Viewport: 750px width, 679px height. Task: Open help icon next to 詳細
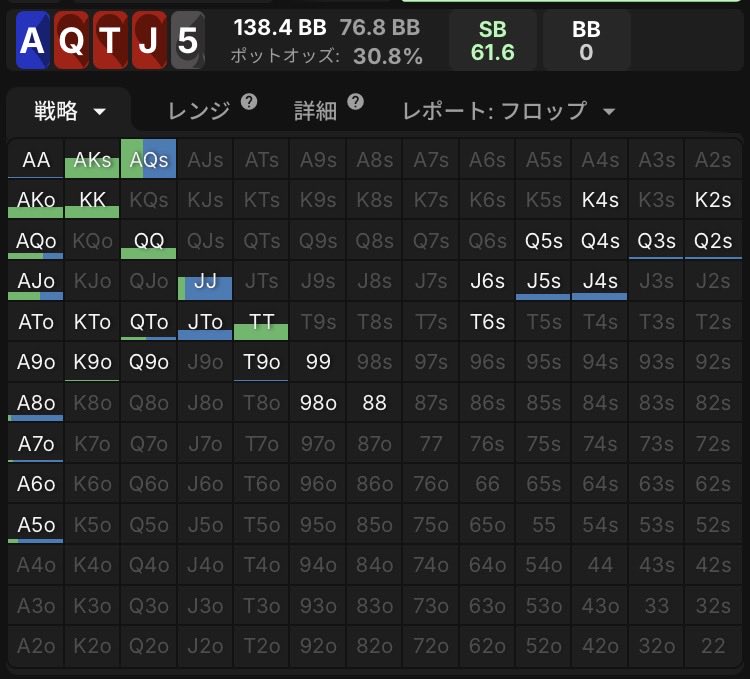coord(355,102)
